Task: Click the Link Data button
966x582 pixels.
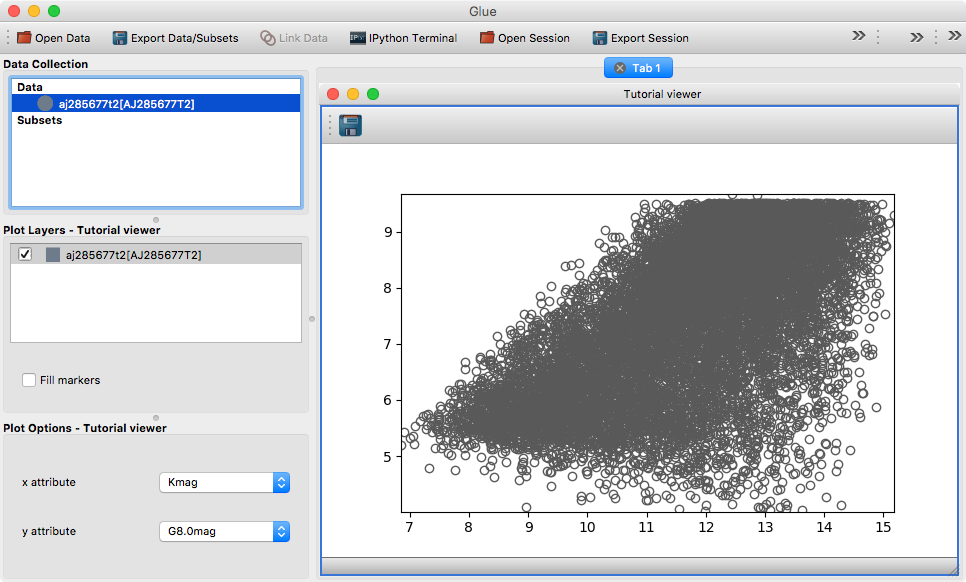Action: [294, 38]
